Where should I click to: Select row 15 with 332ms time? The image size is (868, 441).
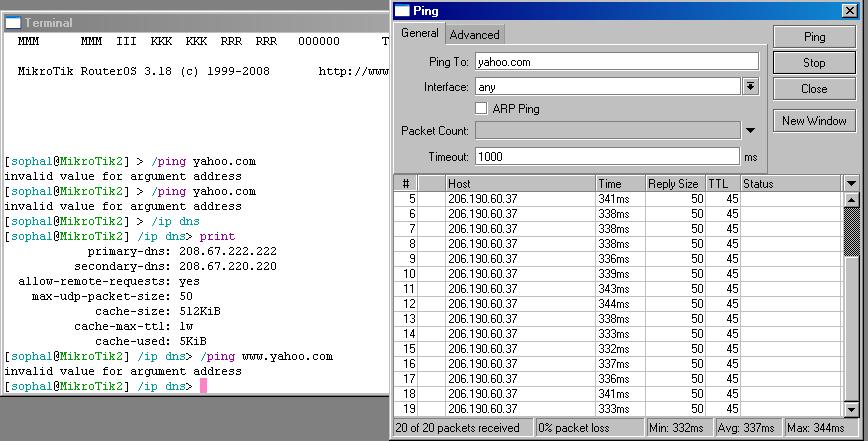tap(618, 349)
